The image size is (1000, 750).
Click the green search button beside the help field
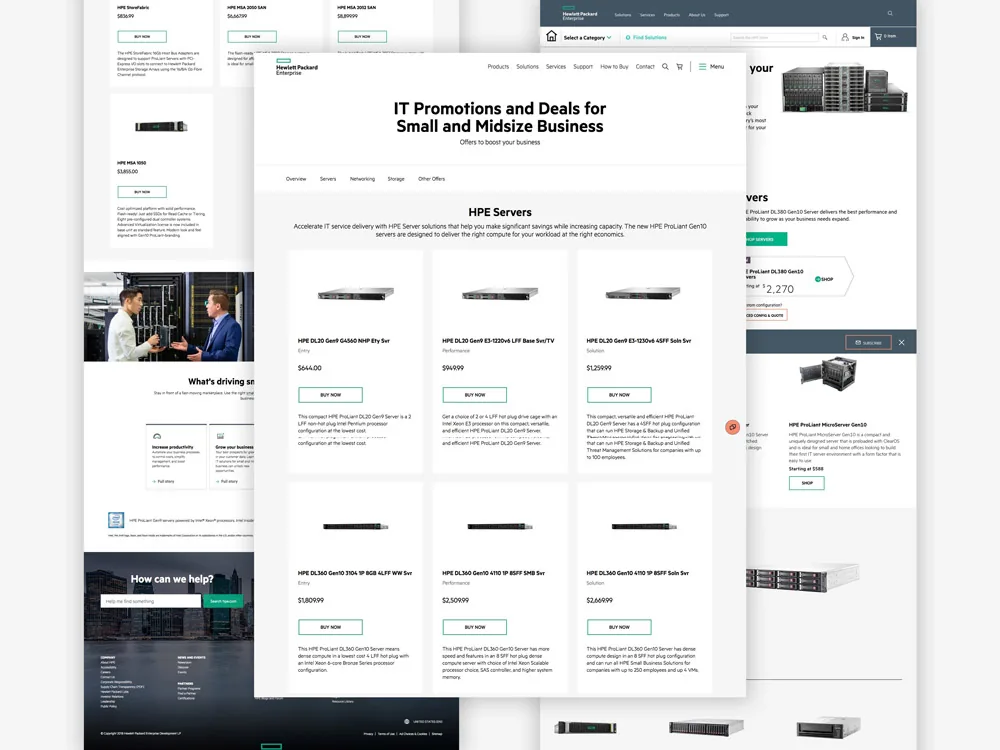pyautogui.click(x=223, y=601)
